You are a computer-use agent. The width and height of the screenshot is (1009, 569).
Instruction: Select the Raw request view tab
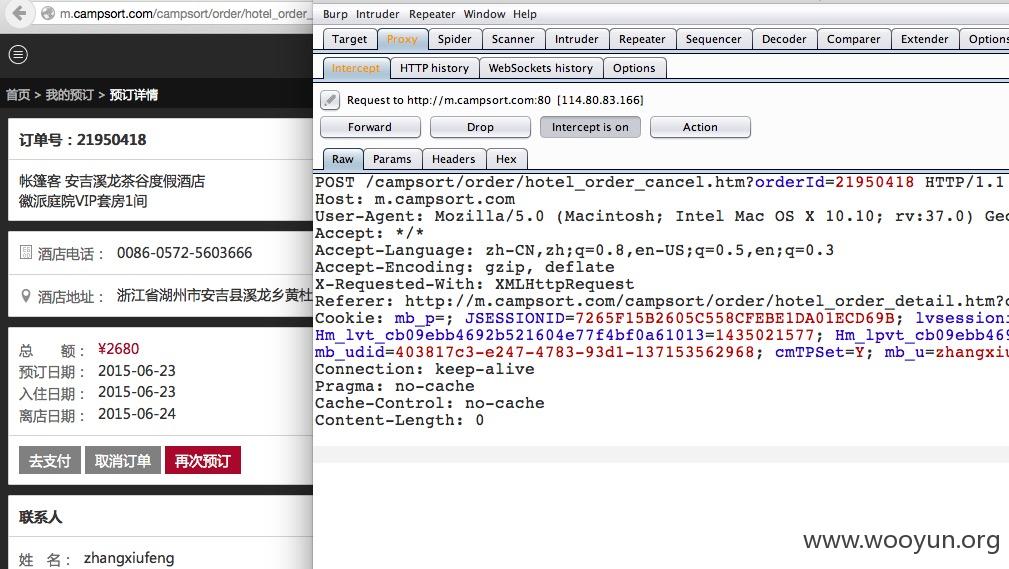343,159
